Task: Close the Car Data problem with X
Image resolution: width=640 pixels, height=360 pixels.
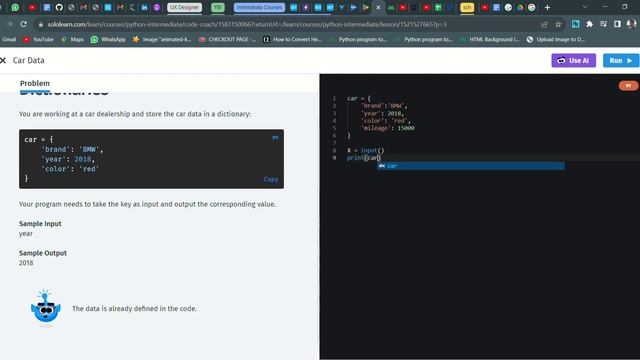Action: click(x=3, y=60)
